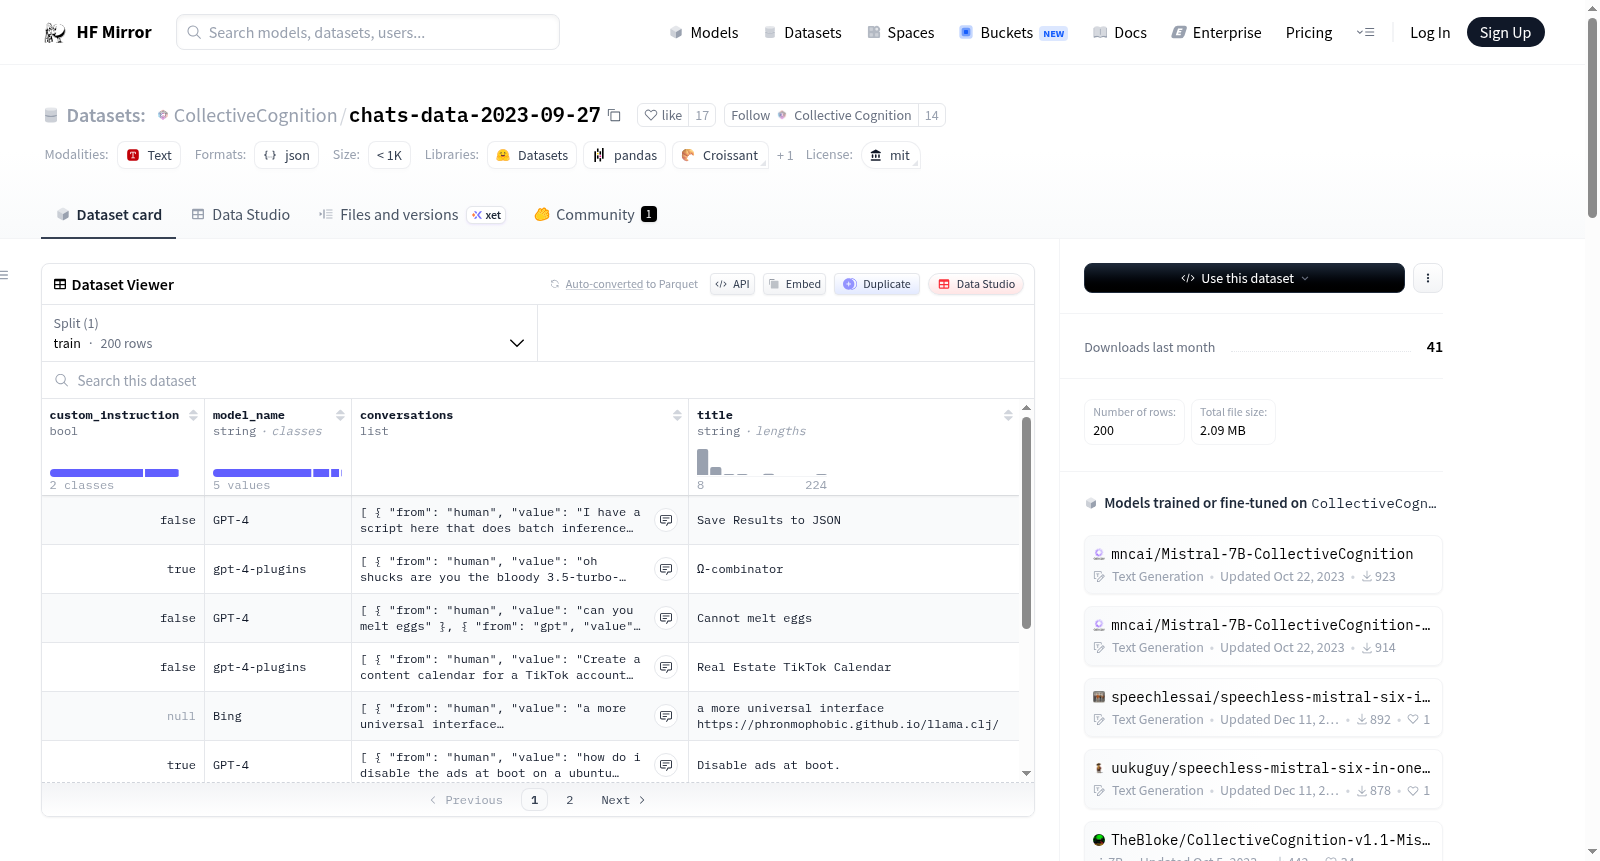Click the mit license tag
This screenshot has width=1600, height=861.
[x=890, y=156]
